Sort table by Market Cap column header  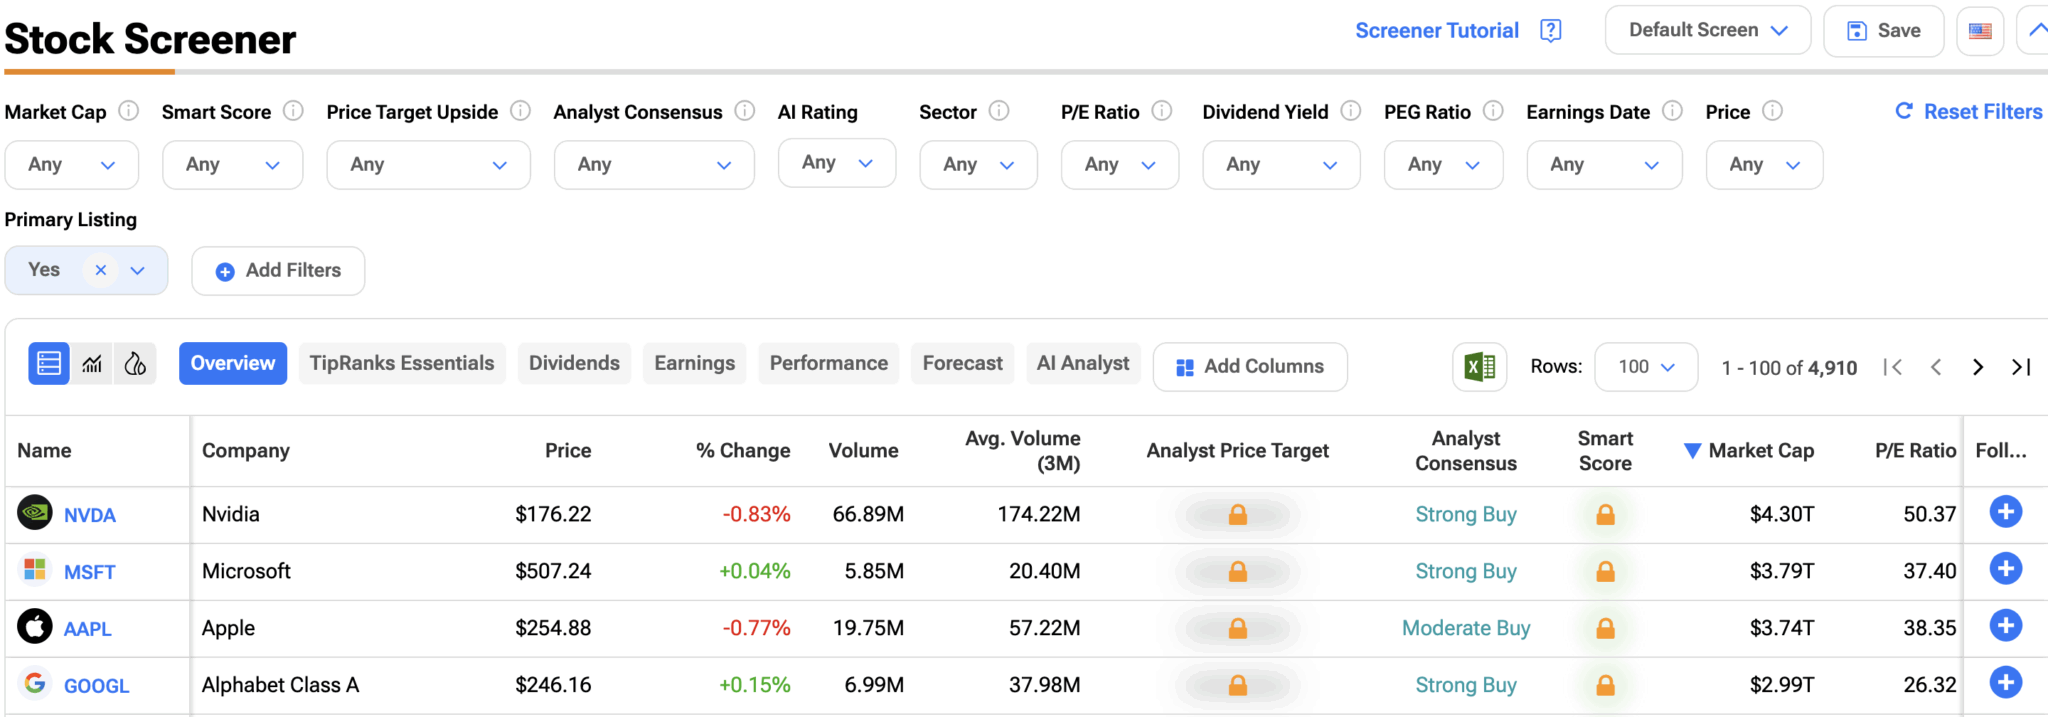[1759, 451]
